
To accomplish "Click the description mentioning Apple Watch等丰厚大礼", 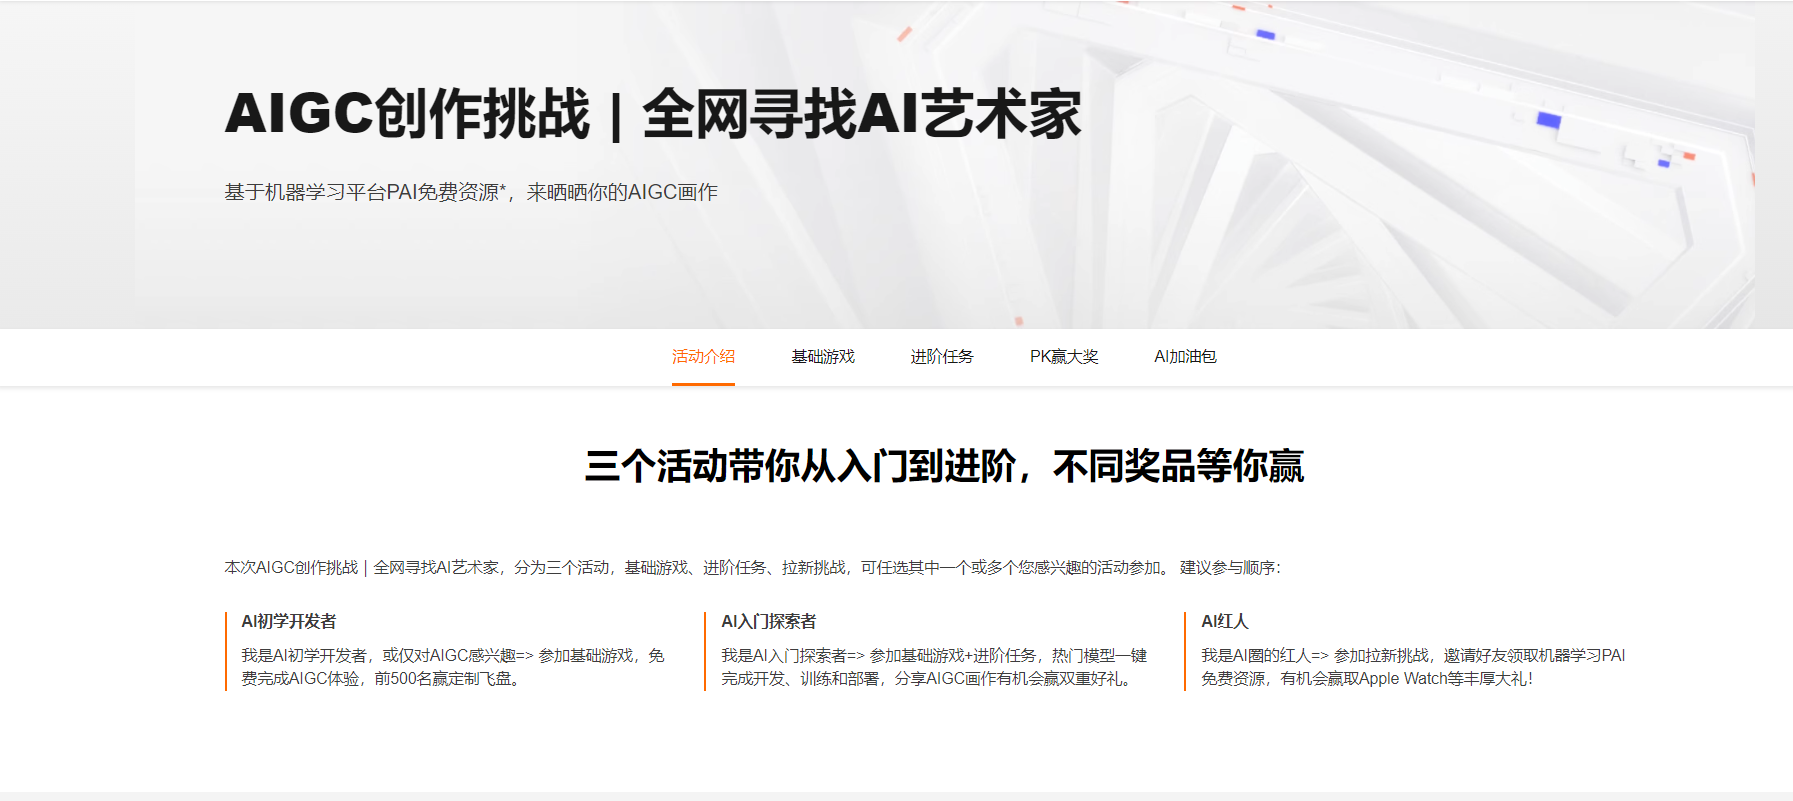I will [x=1413, y=667].
